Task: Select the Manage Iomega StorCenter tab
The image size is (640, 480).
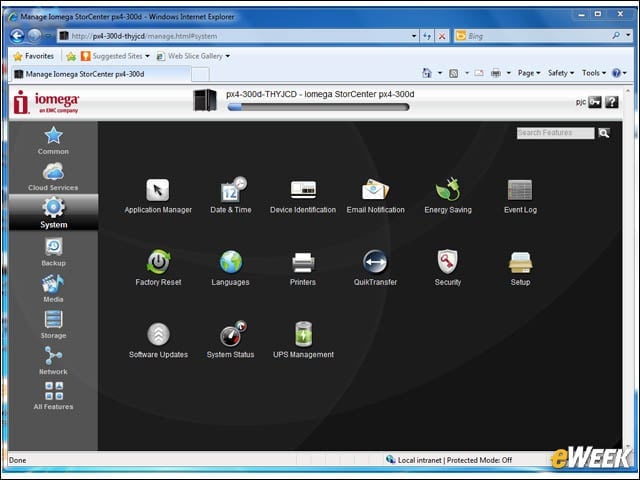Action: (x=100, y=74)
